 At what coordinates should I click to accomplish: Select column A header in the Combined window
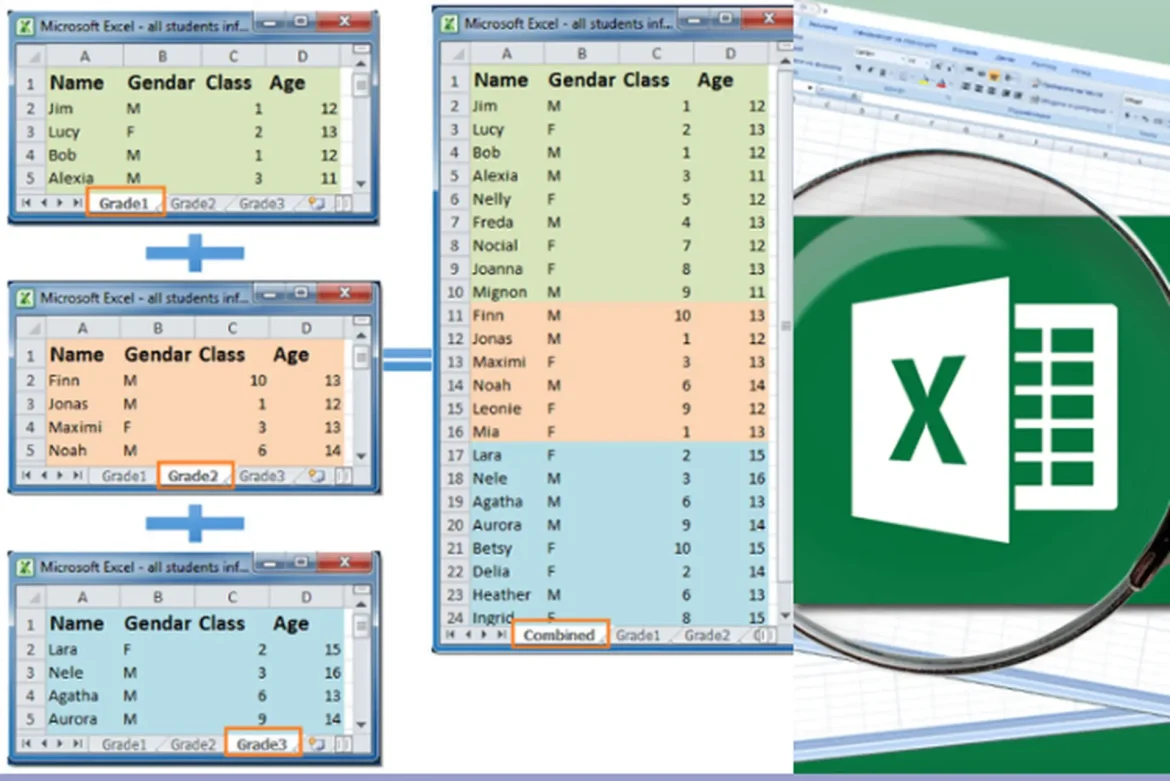click(506, 54)
